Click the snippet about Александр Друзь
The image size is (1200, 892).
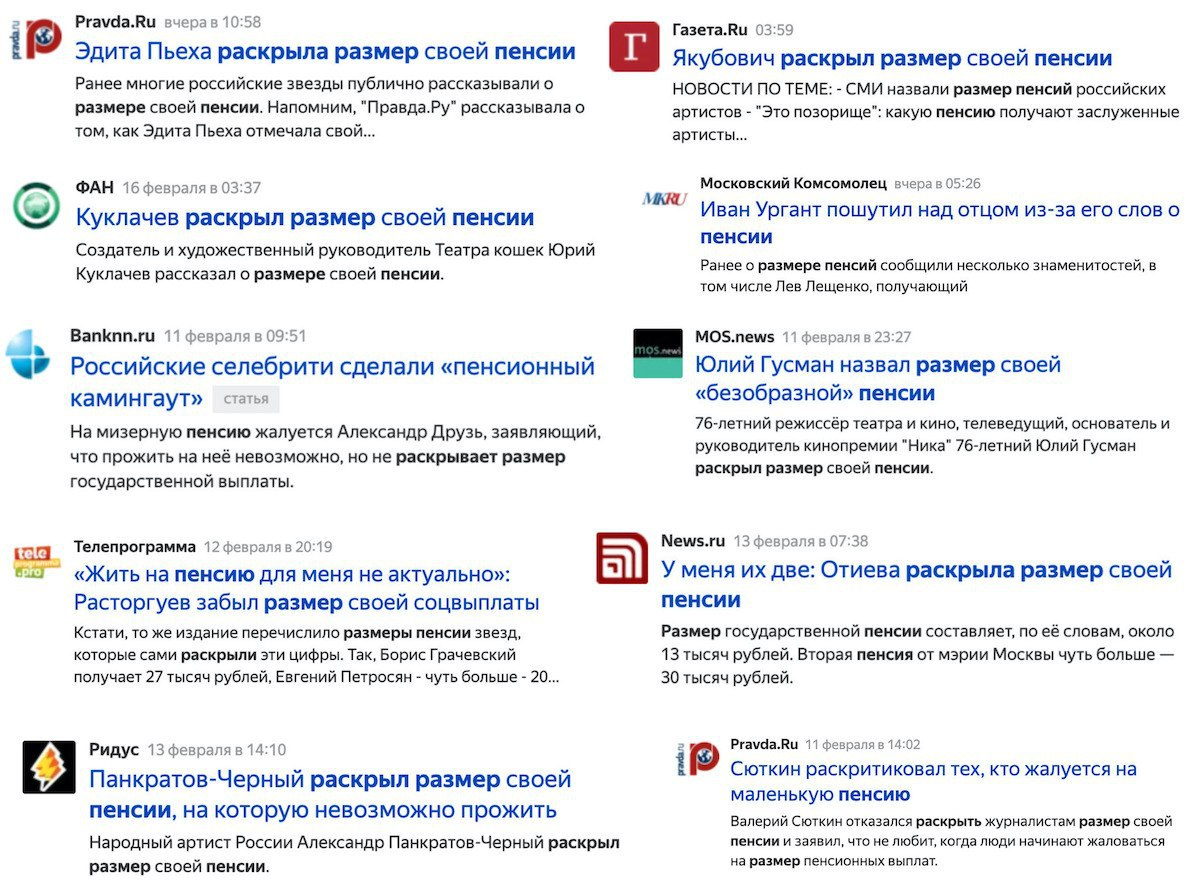click(335, 457)
